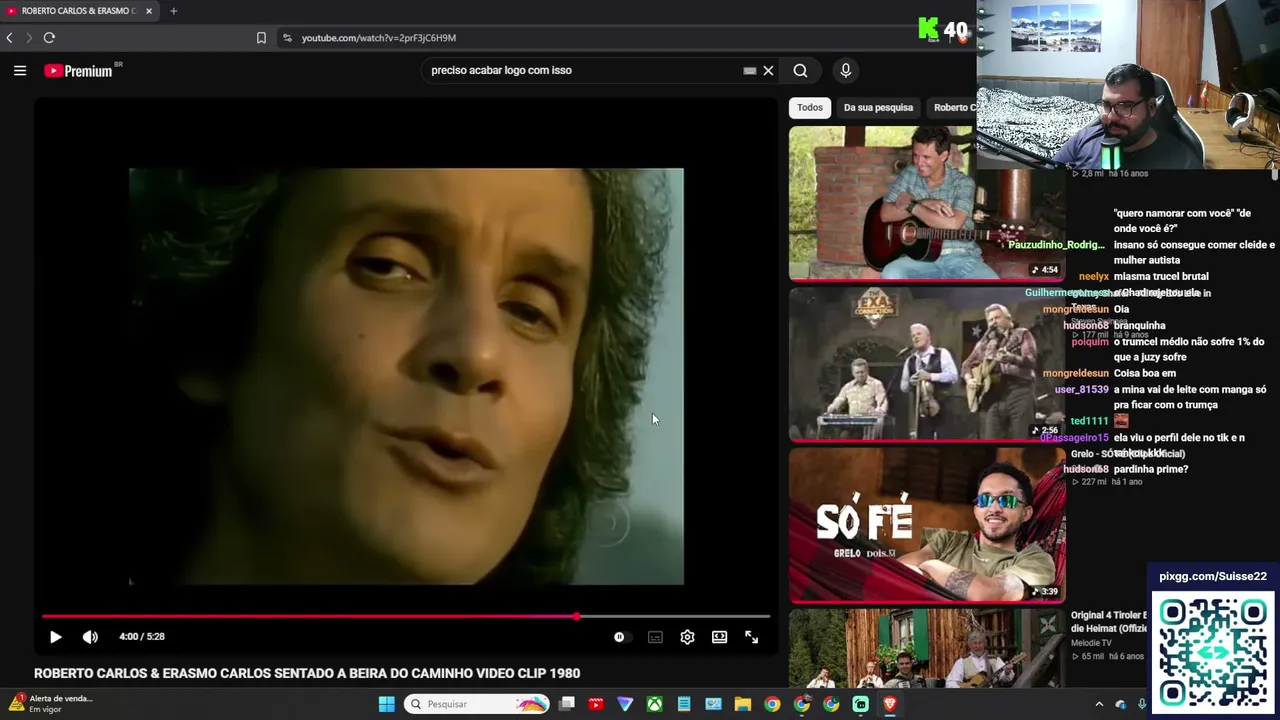Open the "Só Fé" Grelo video thumbnail
This screenshot has width=1280, height=720.
[x=927, y=526]
